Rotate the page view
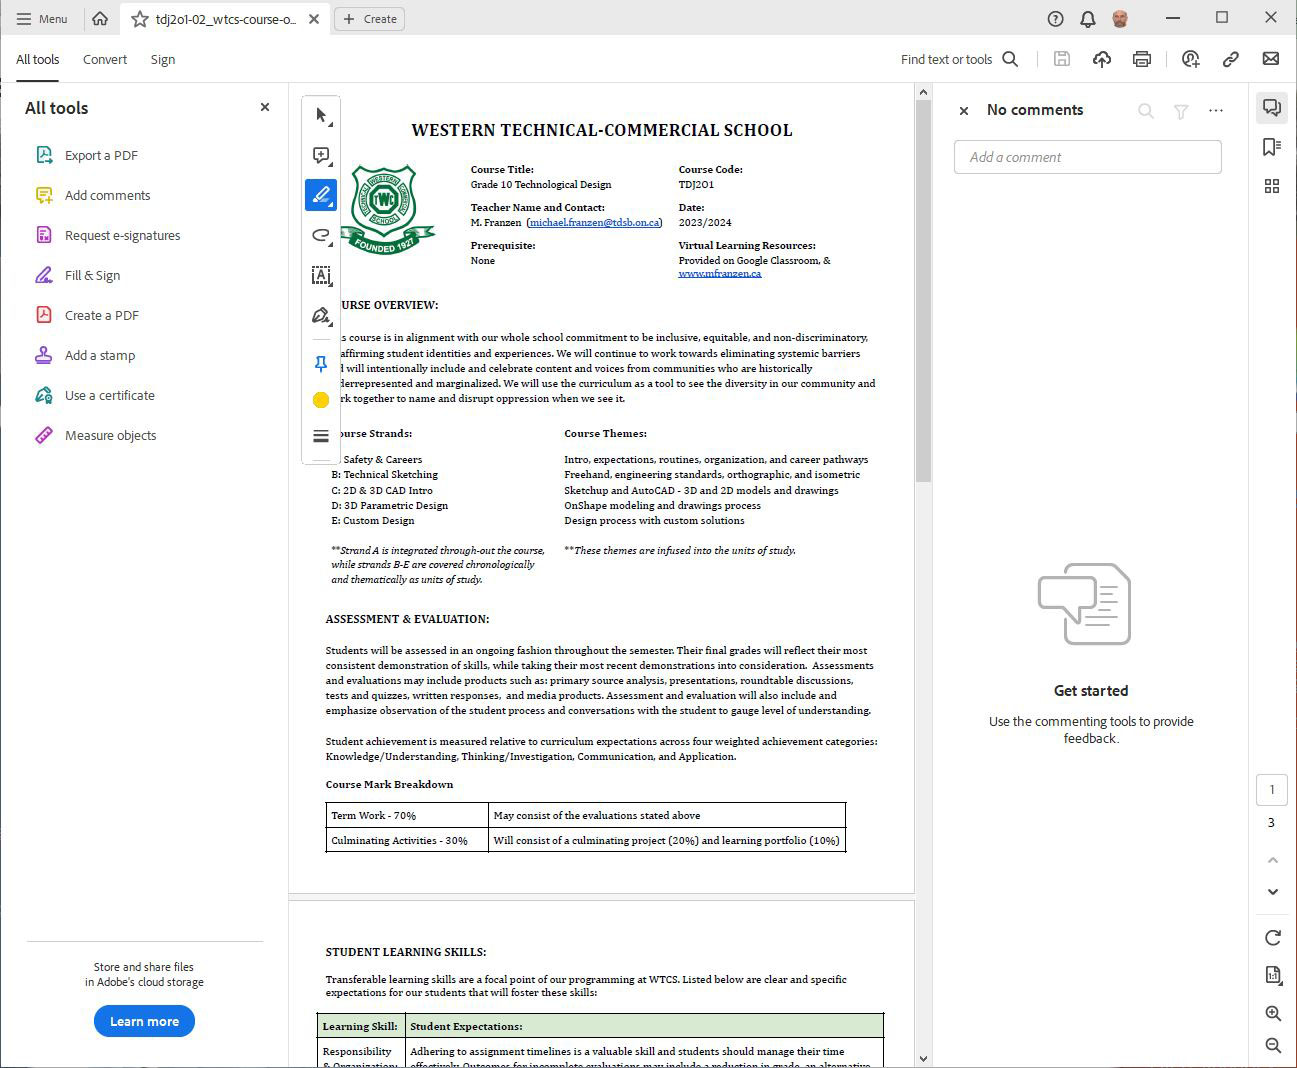The image size is (1297, 1068). tap(1272, 937)
